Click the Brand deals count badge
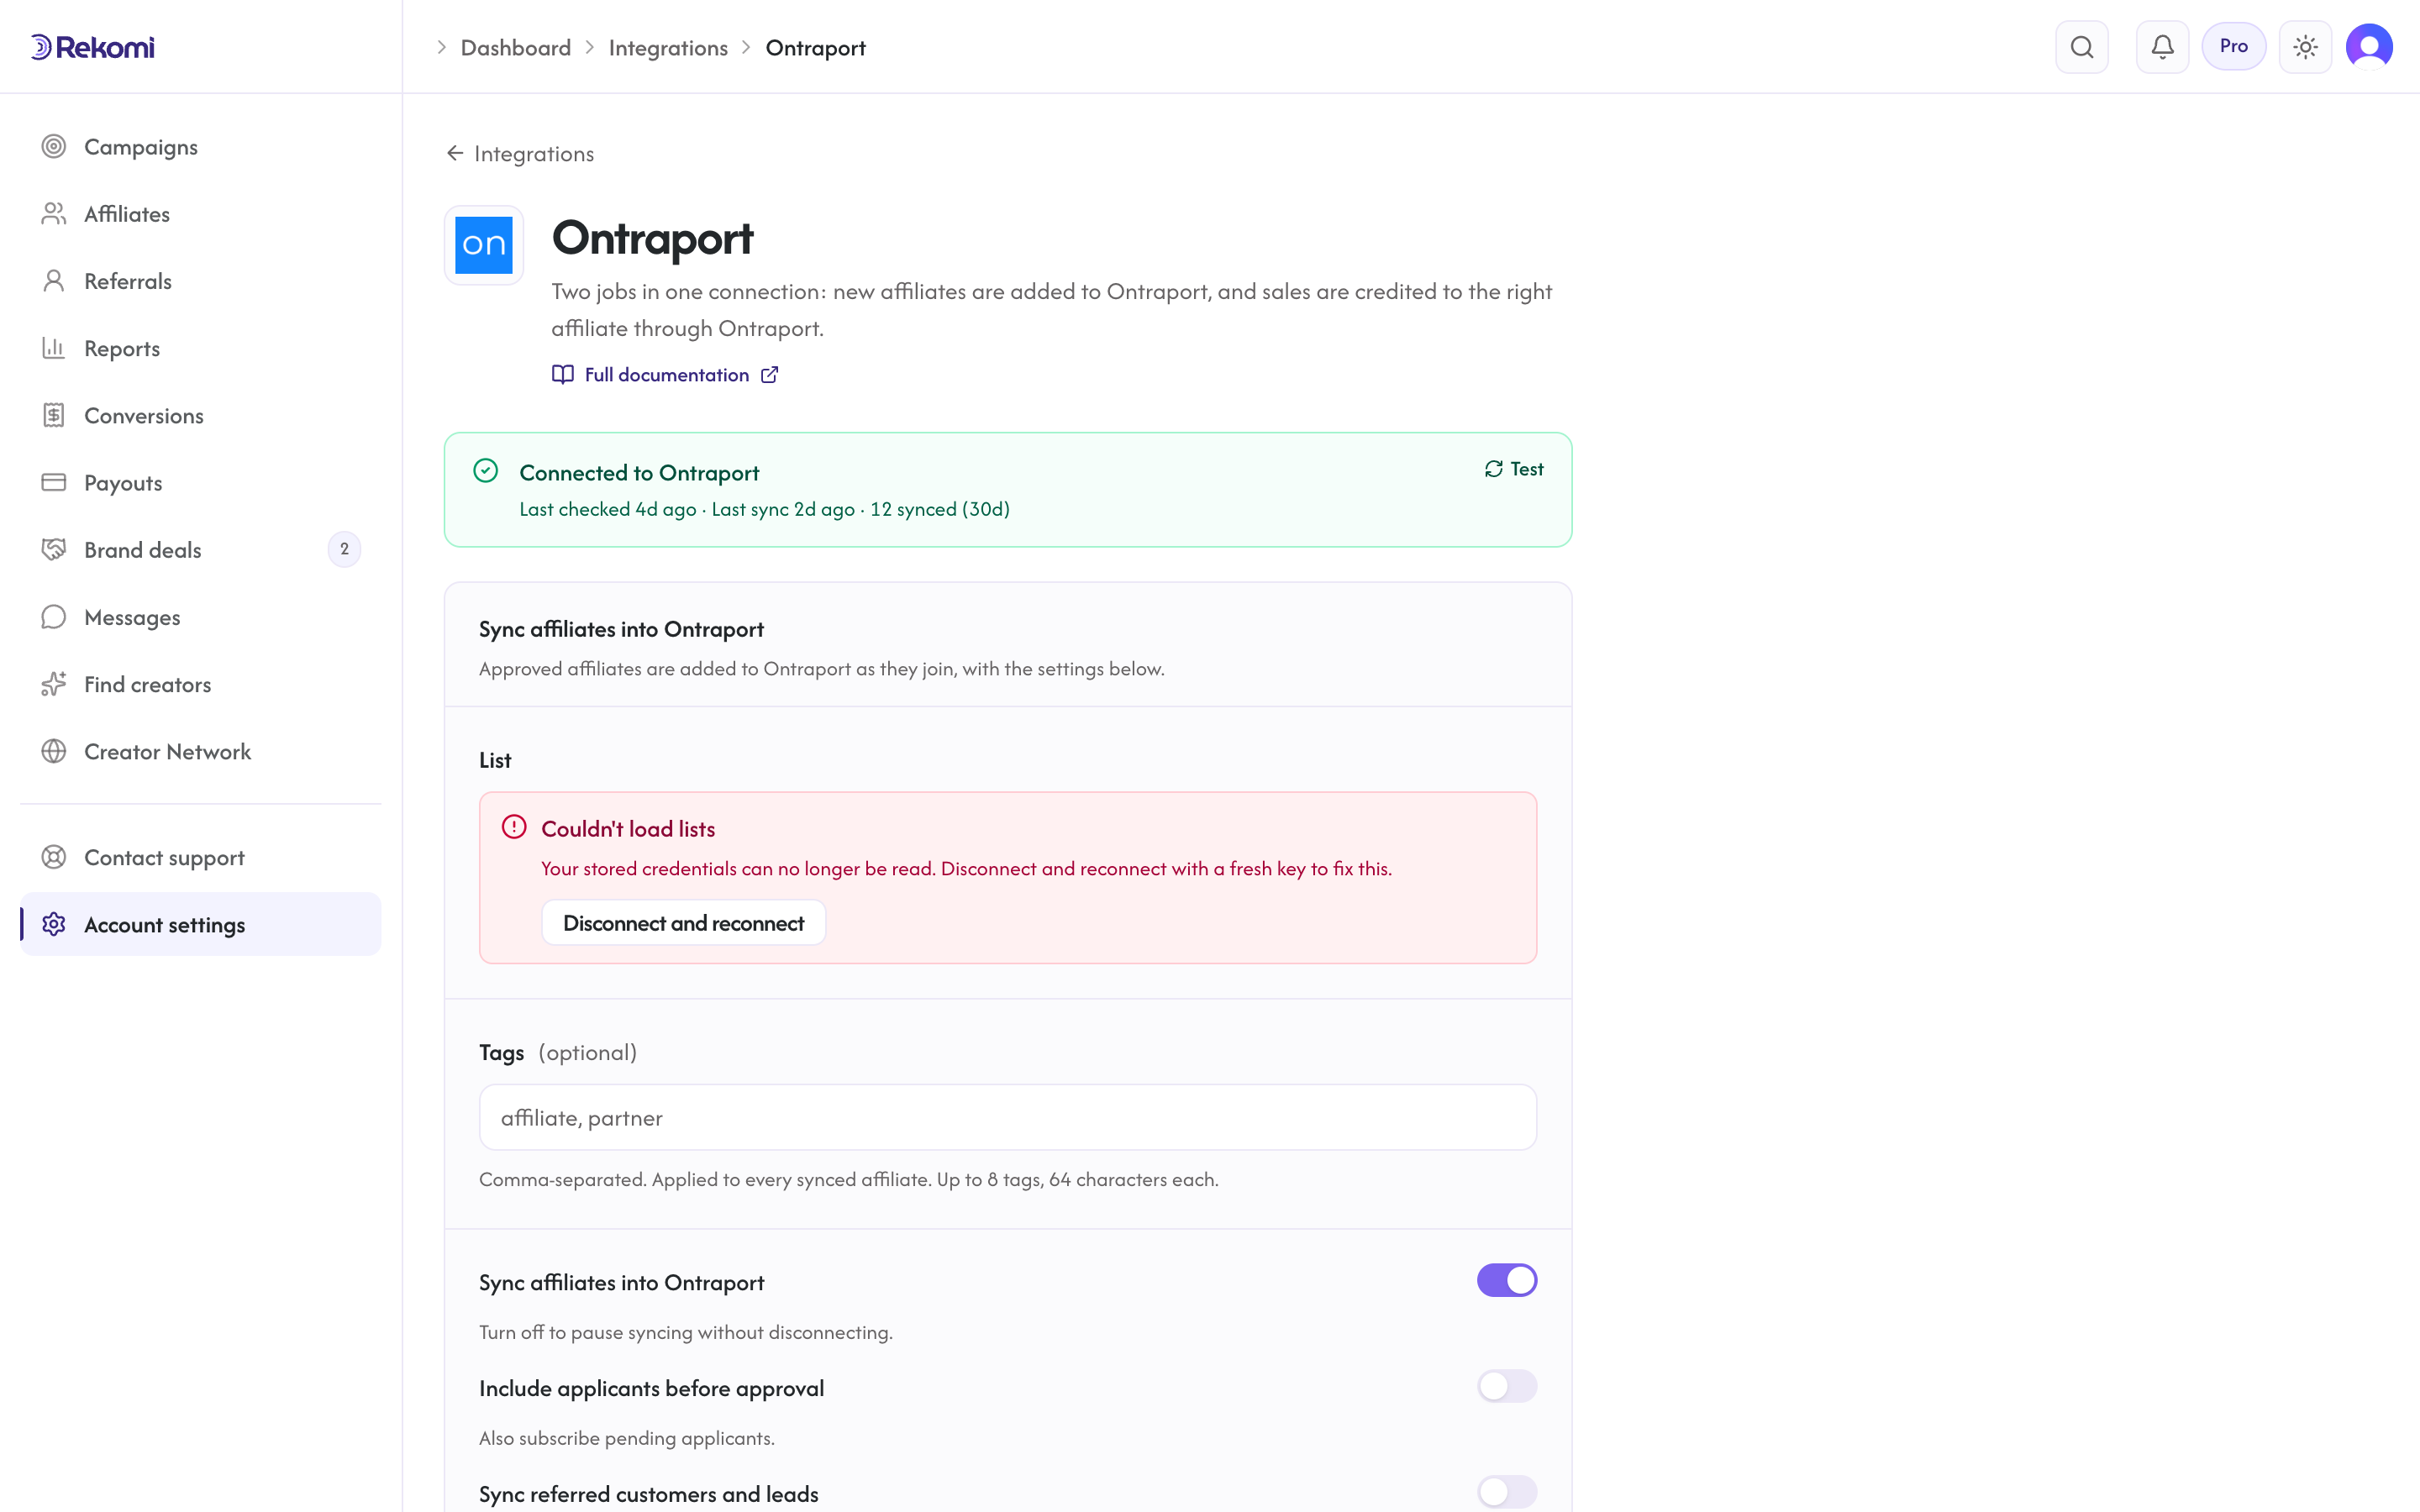Image resolution: width=2420 pixels, height=1512 pixels. (344, 549)
